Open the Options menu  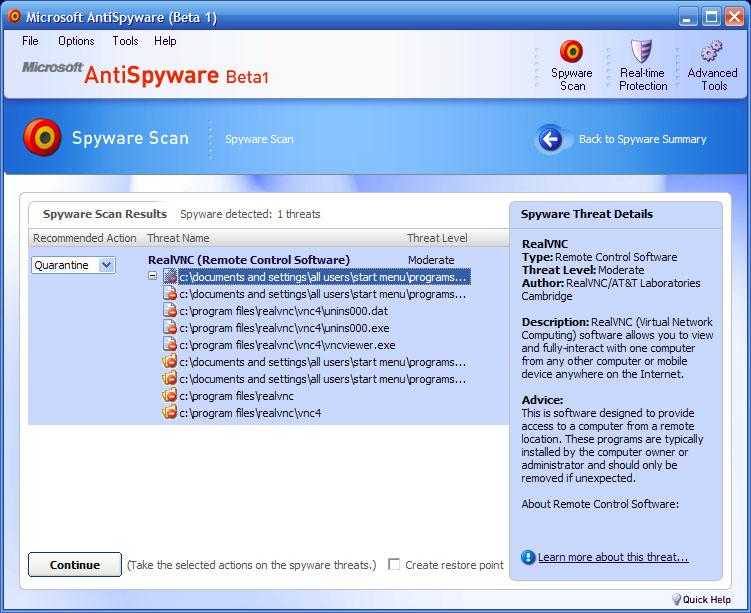[x=76, y=41]
